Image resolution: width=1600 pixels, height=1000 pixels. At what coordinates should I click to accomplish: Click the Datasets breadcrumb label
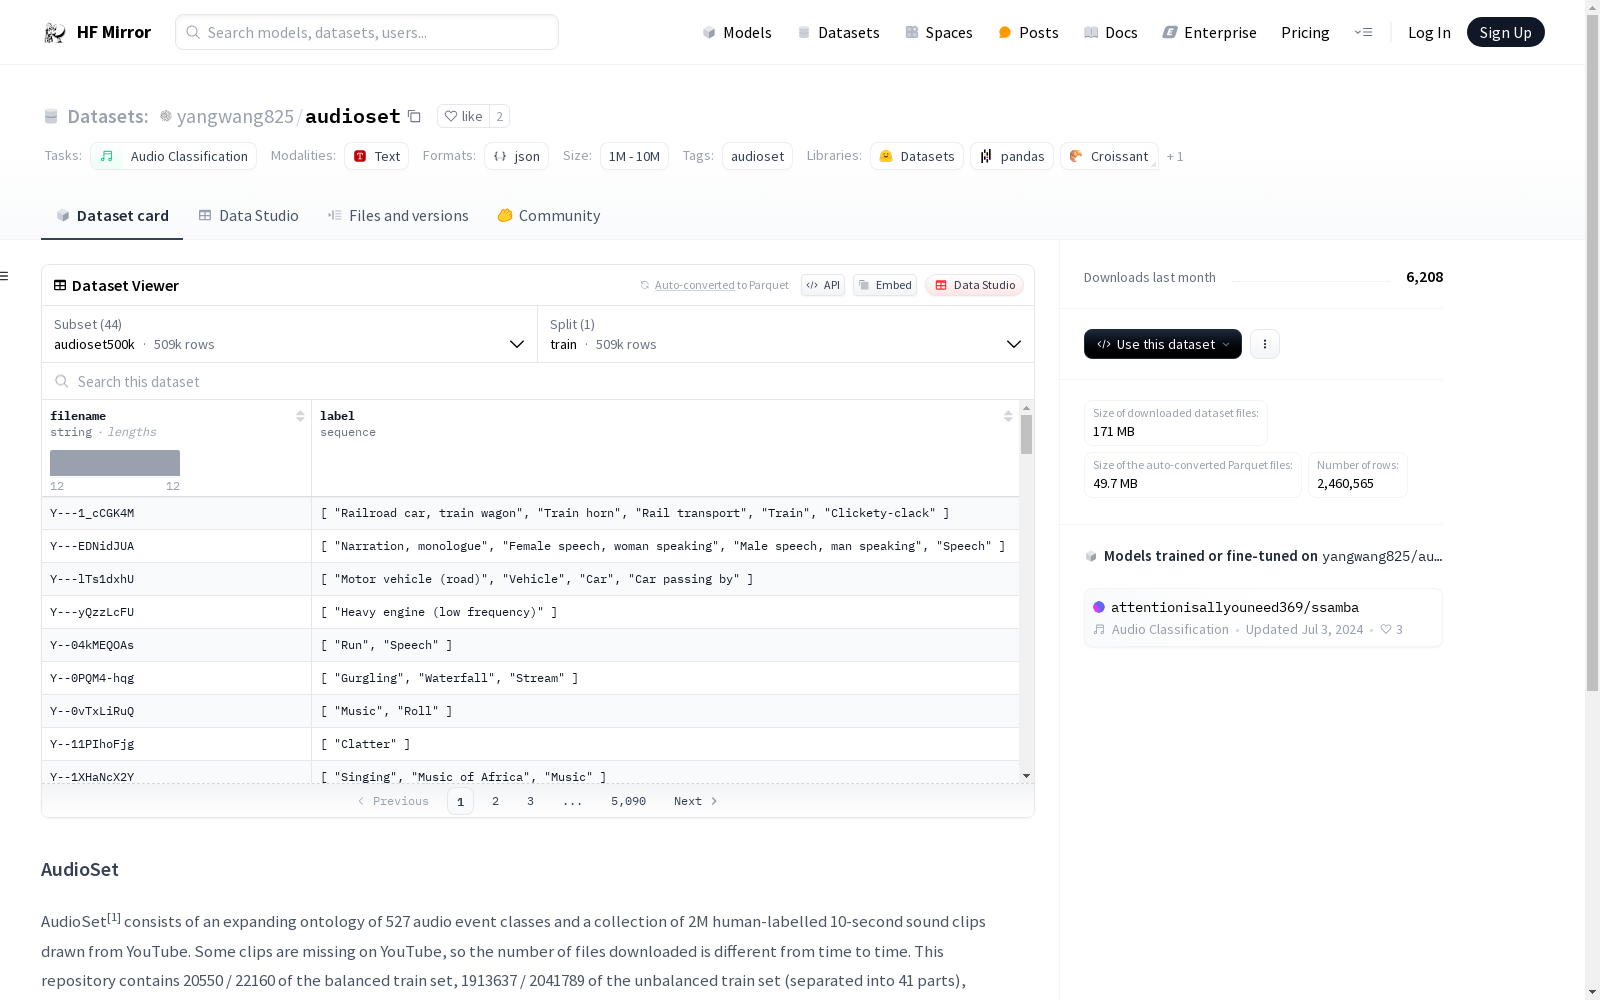[108, 116]
